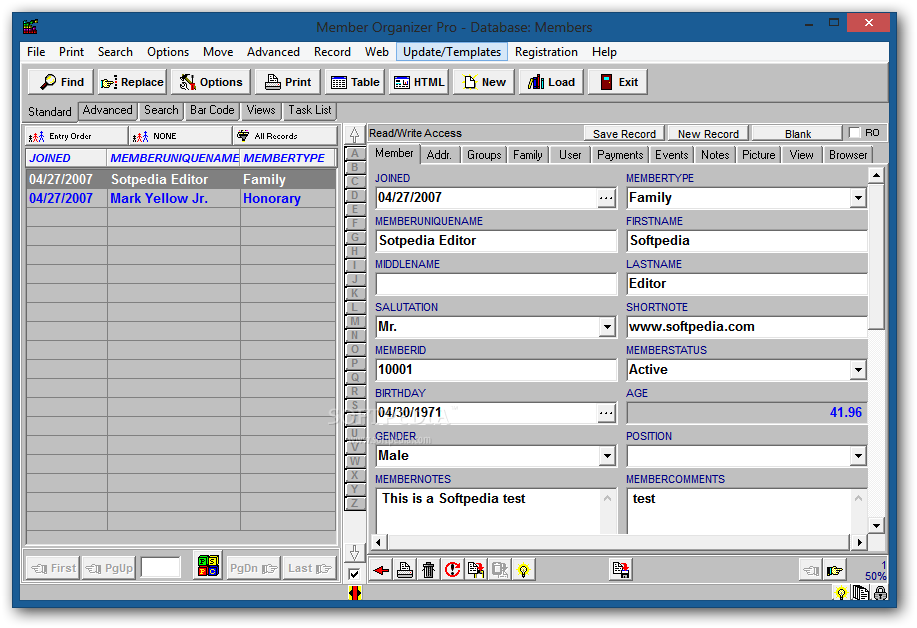The height and width of the screenshot is (628, 917).
Task: Click the padlock icon in status bar
Action: coord(880,594)
